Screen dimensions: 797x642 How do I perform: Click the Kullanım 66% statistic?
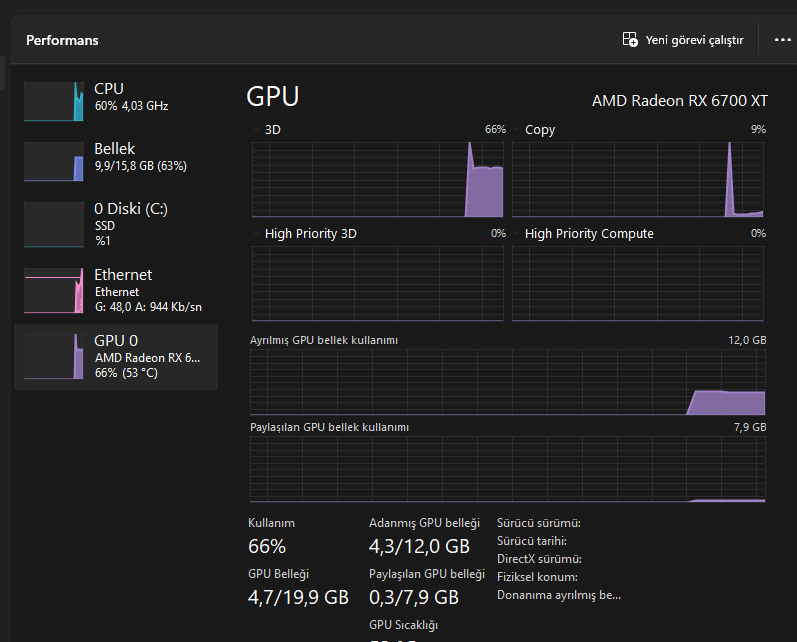[267, 546]
